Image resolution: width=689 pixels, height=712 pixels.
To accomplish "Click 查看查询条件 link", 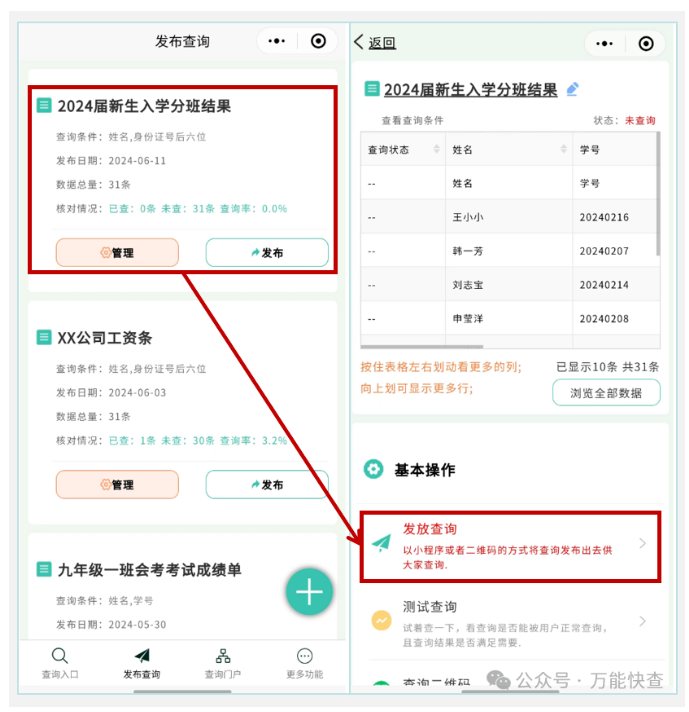I will [412, 120].
